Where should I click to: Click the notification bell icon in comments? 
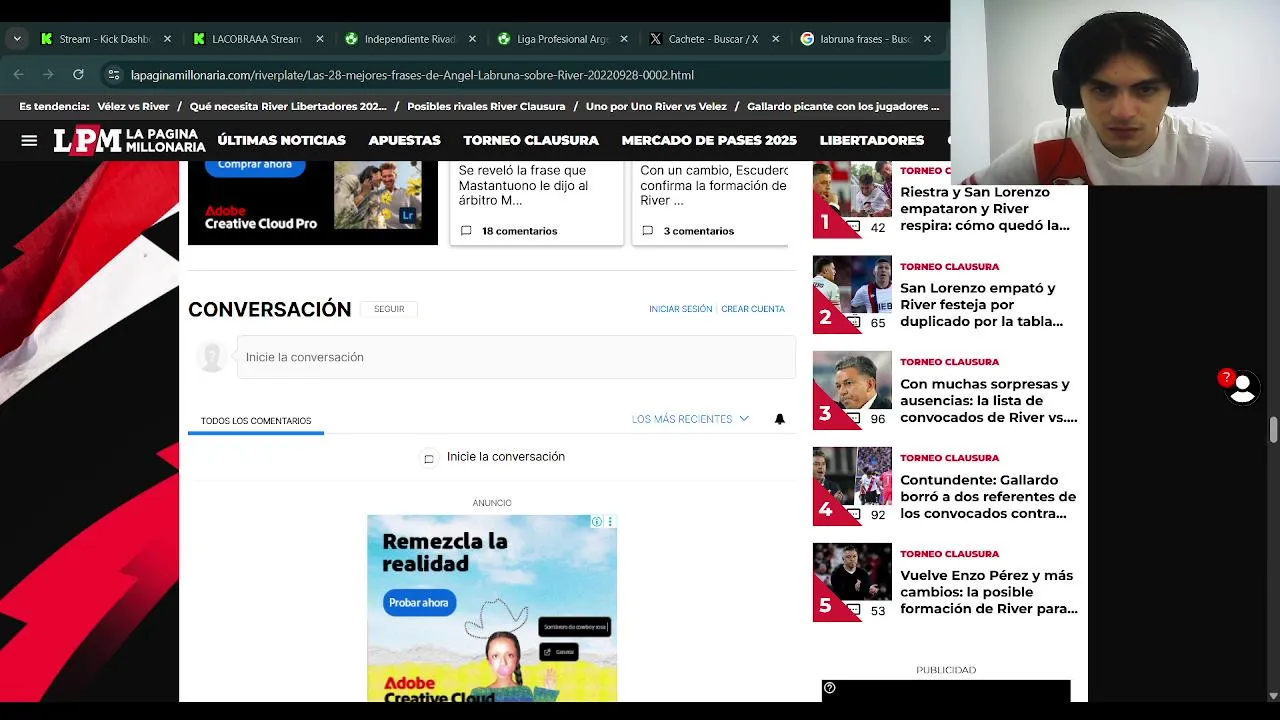[780, 419]
